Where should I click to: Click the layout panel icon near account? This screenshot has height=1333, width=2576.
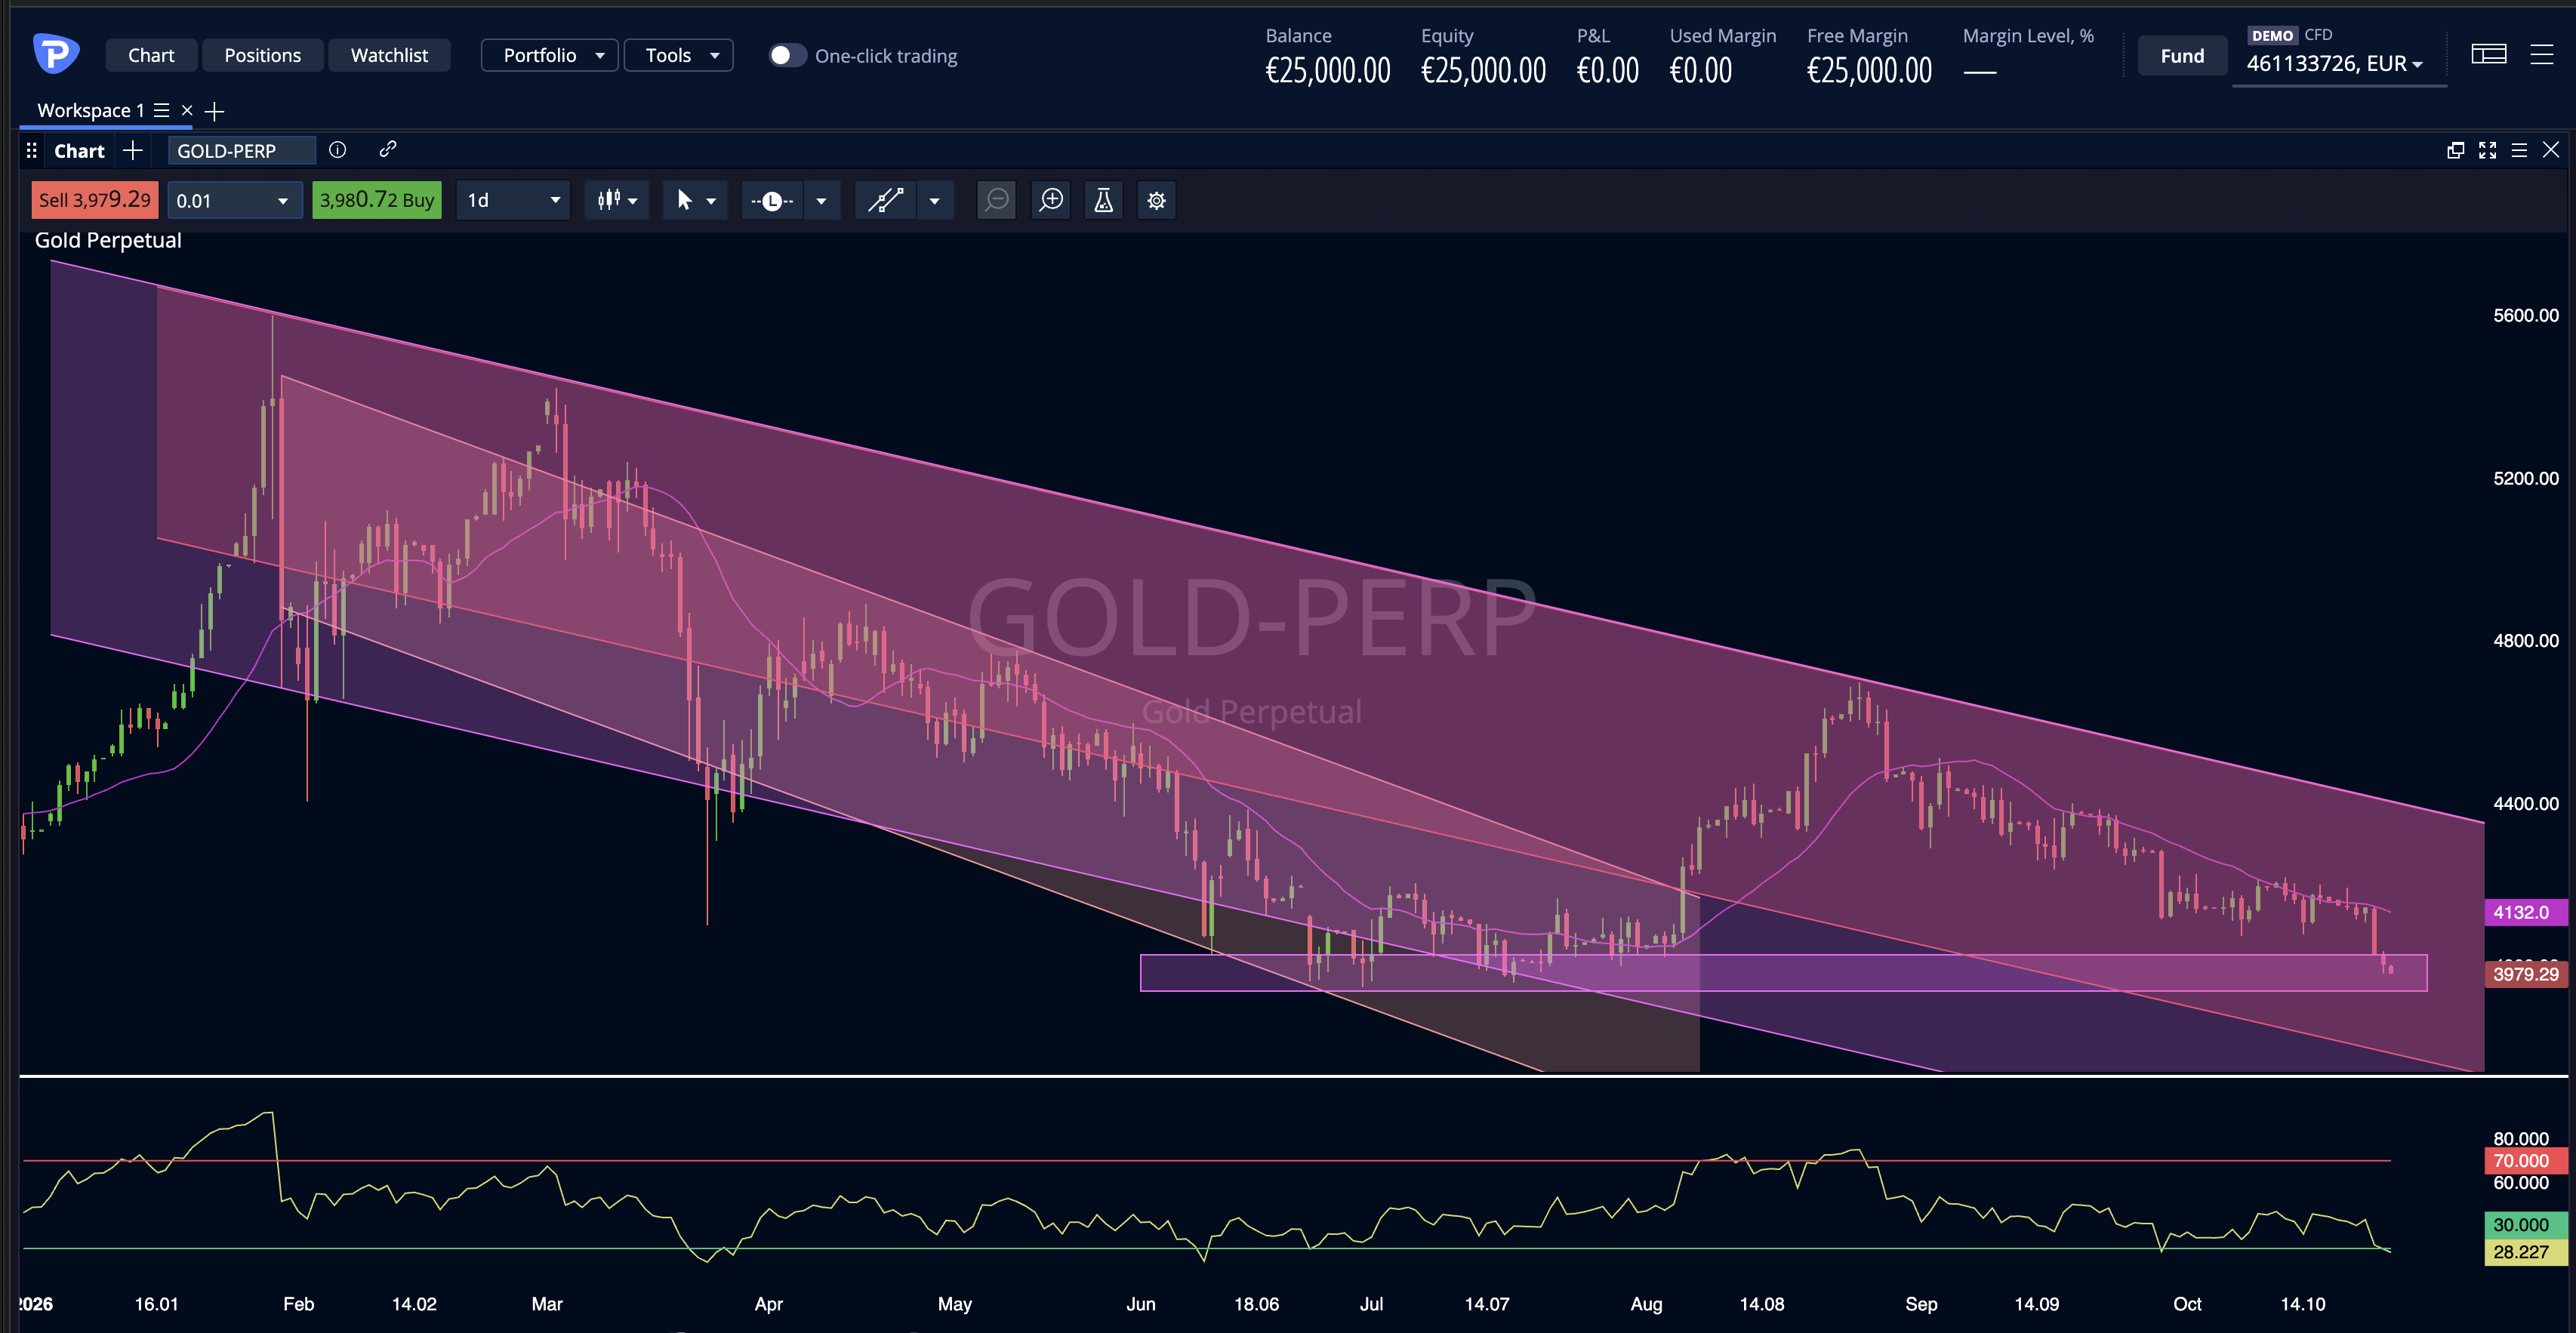[x=2488, y=54]
